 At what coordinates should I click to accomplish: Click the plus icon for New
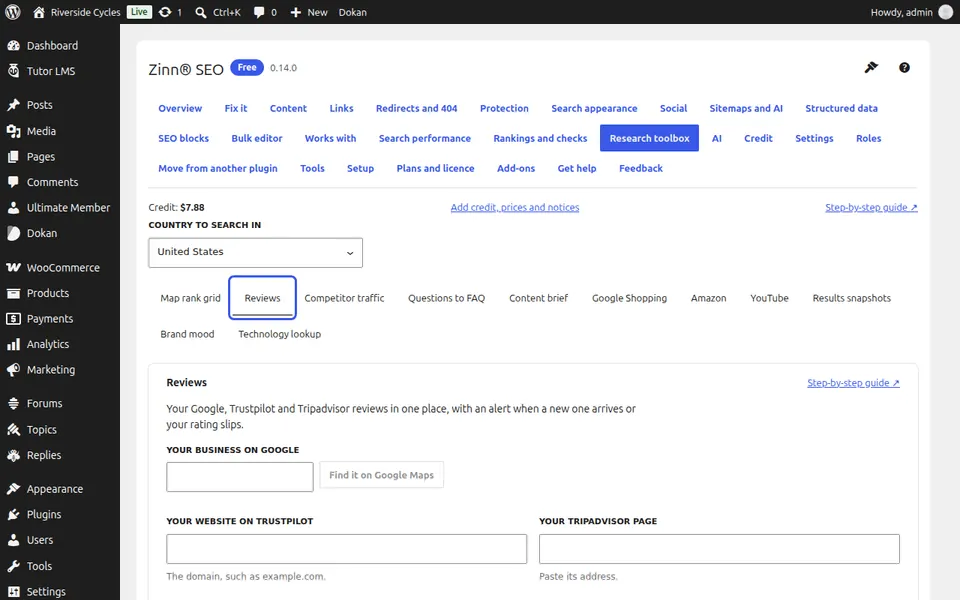click(296, 12)
